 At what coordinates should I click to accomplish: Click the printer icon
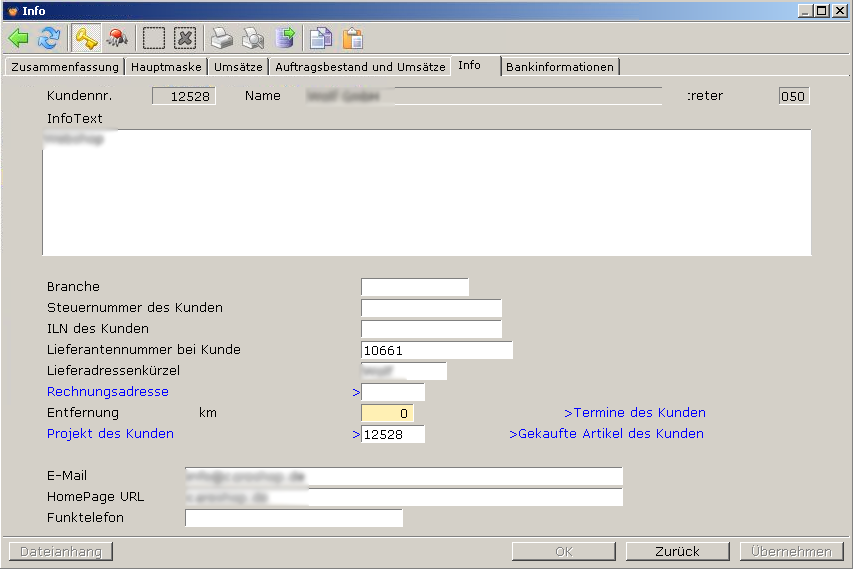coord(221,39)
